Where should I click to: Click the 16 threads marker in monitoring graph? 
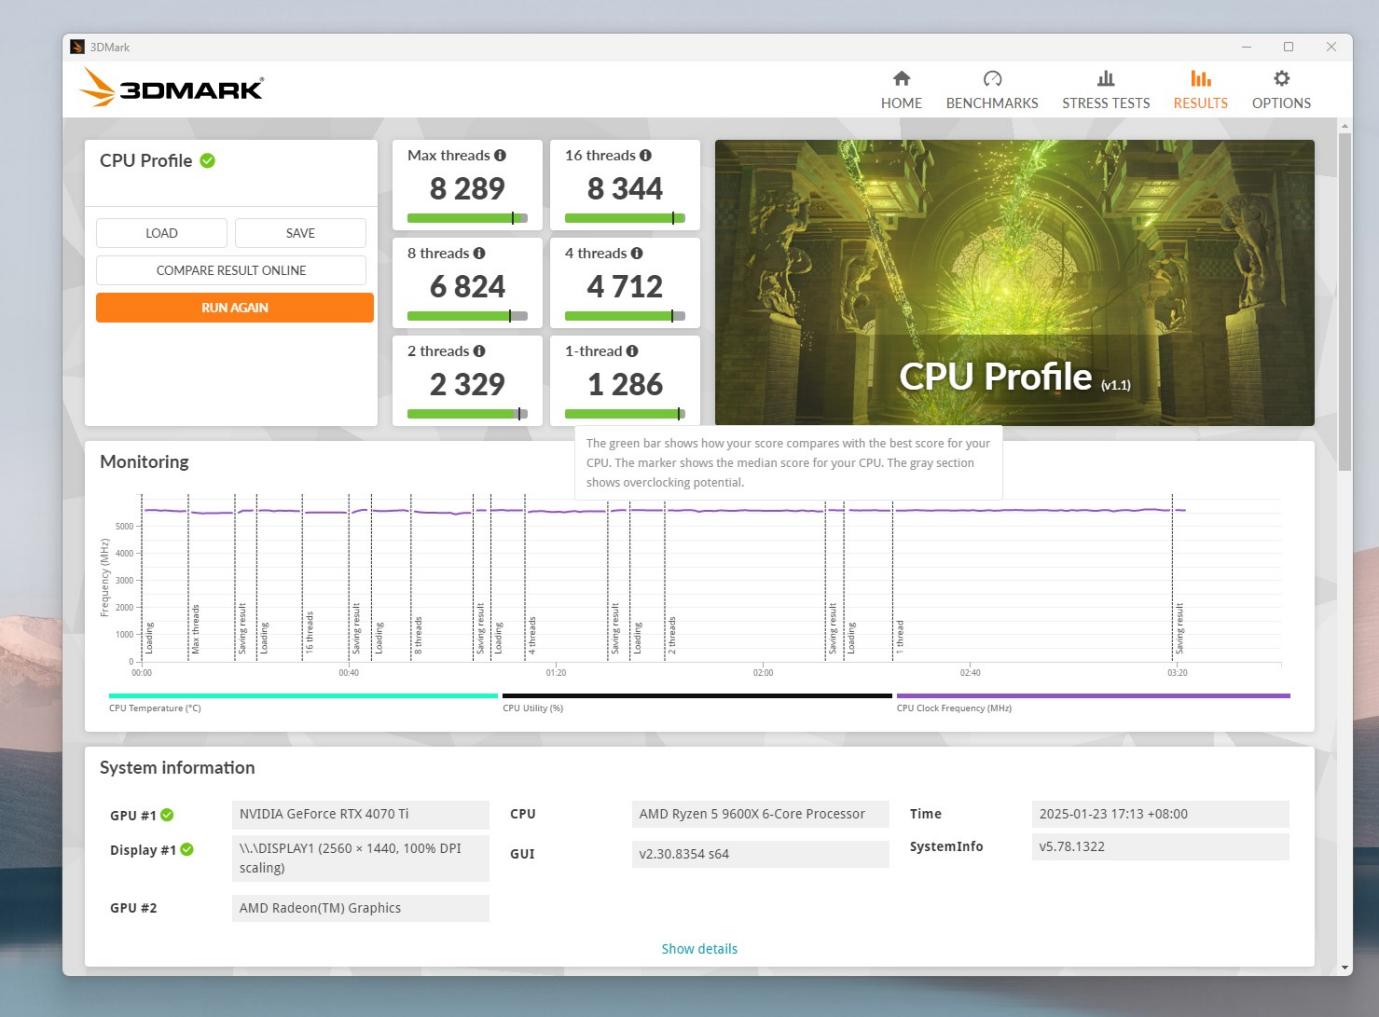coord(309,632)
